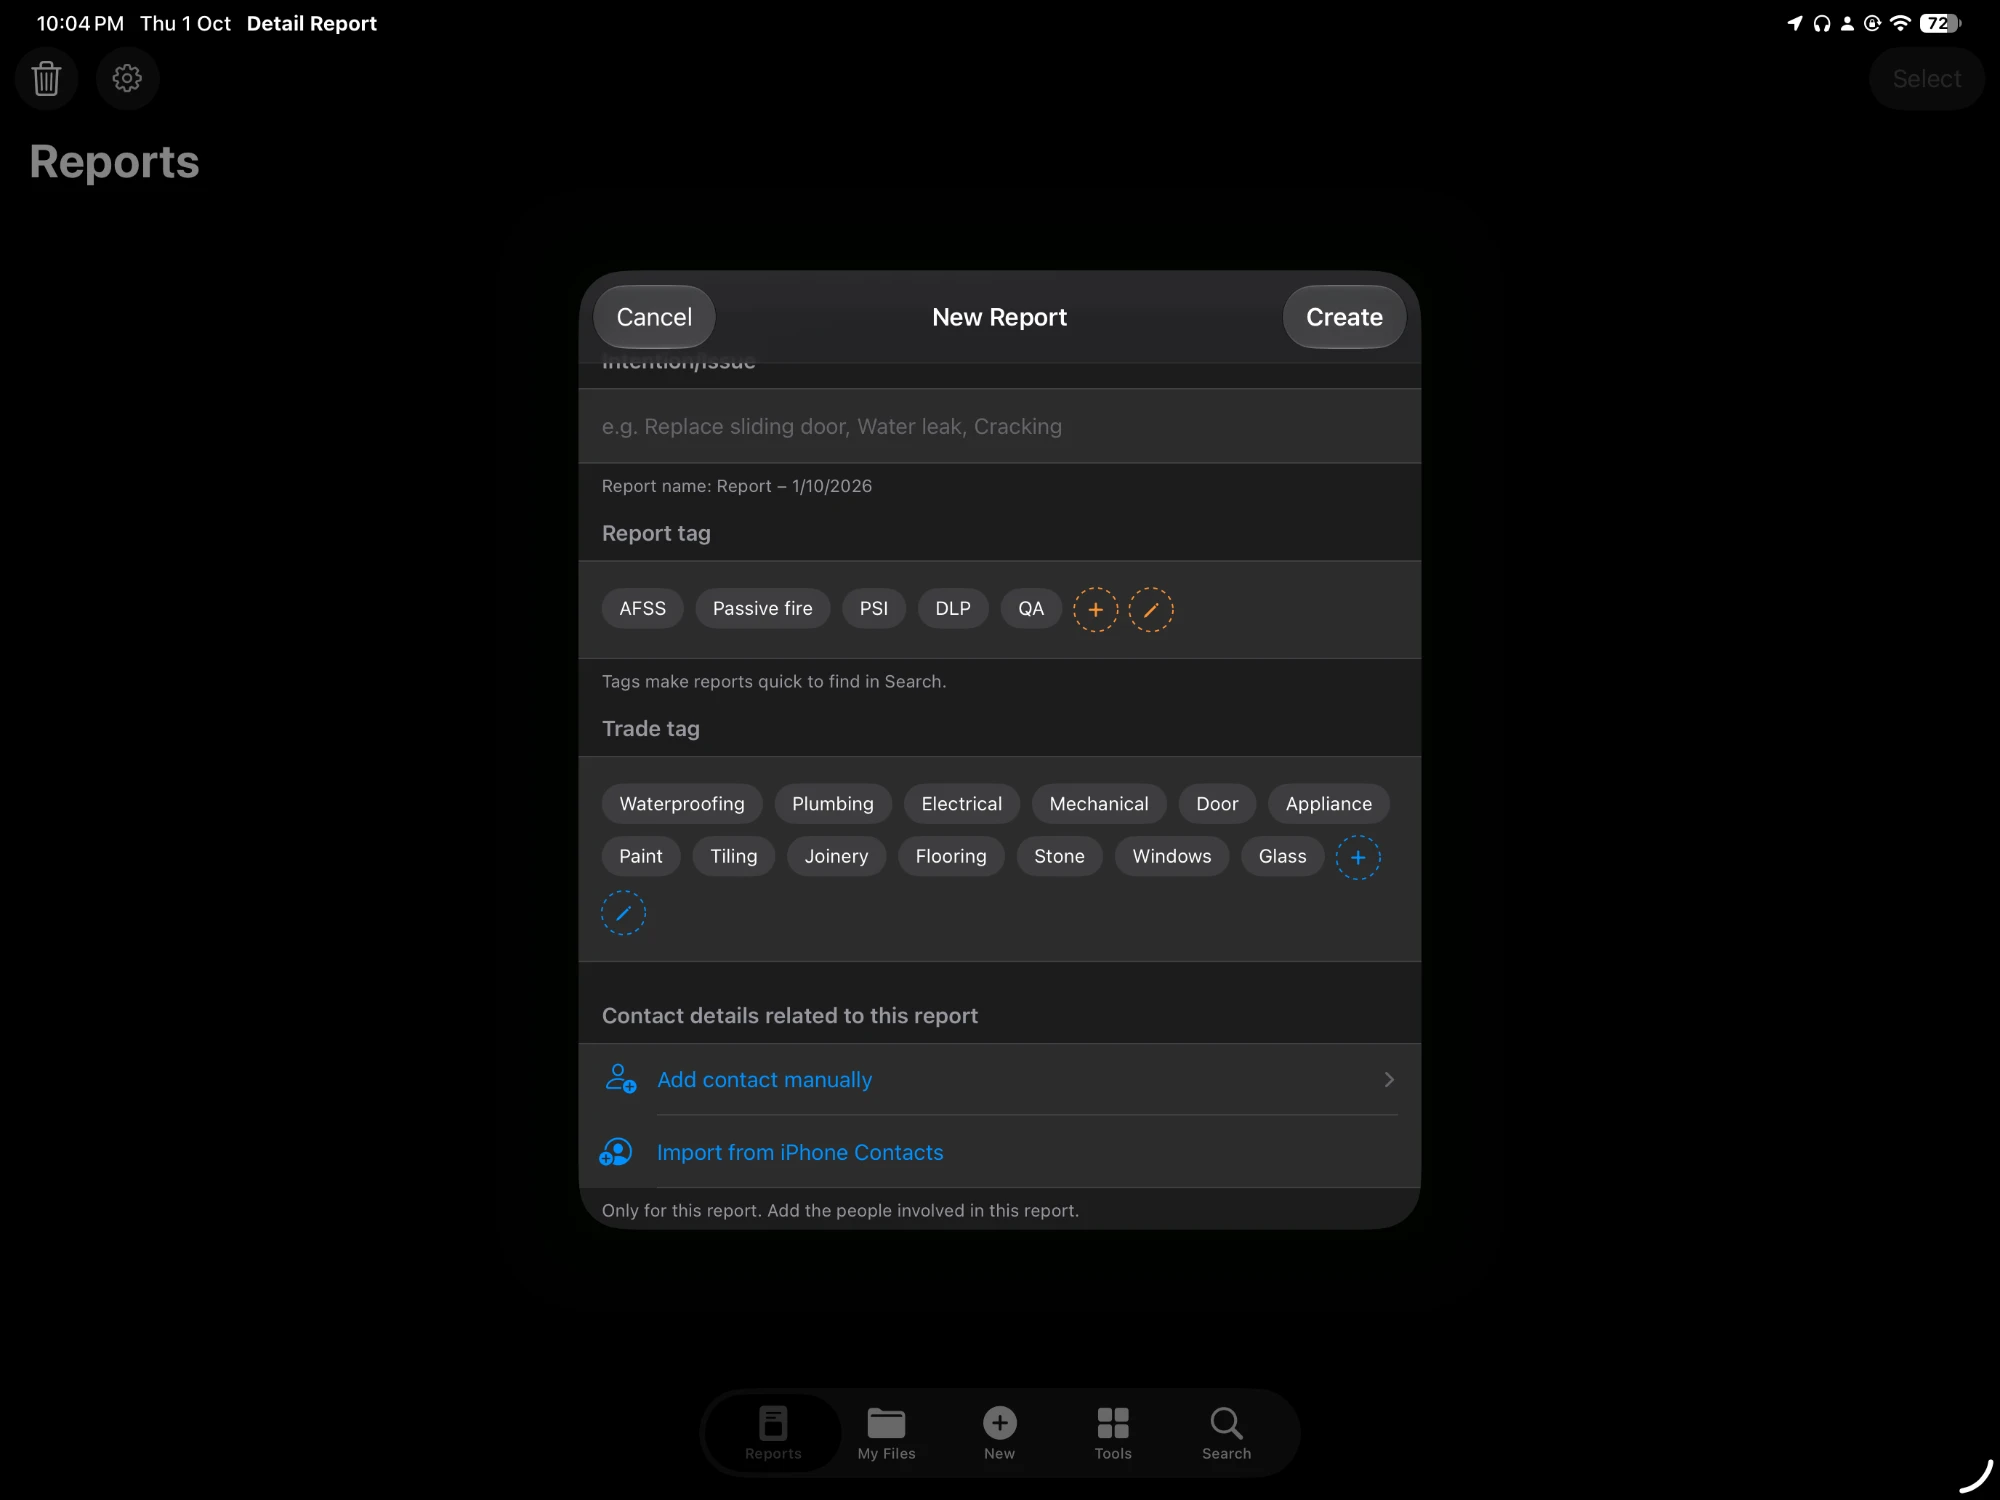This screenshot has width=2000, height=1500.
Task: Toggle the AFSS report tag
Action: (x=642, y=608)
